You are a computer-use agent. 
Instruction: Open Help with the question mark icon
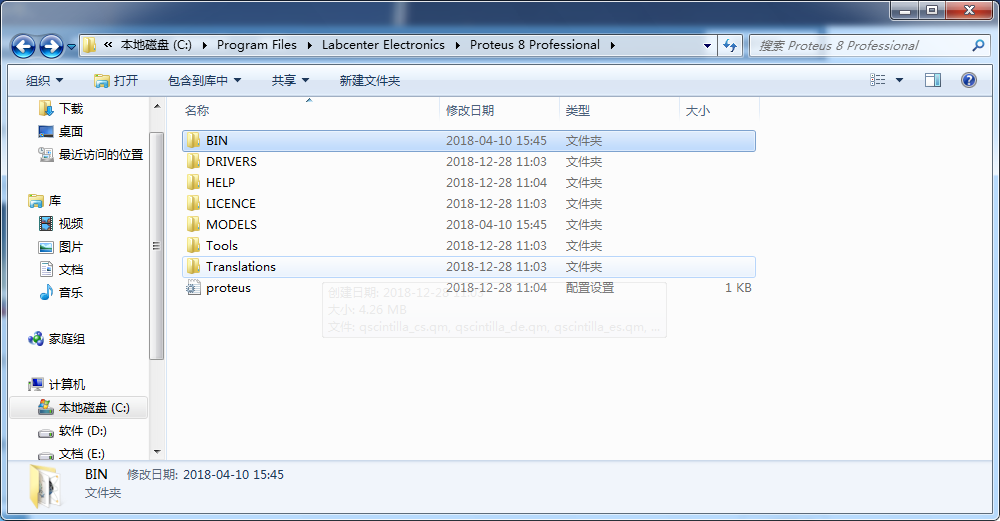tap(969, 80)
